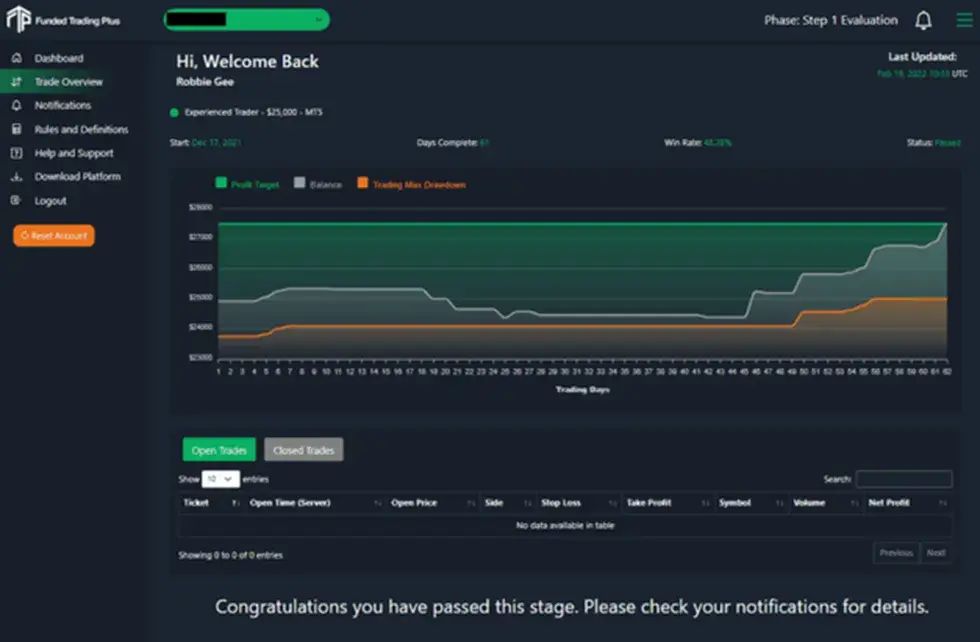Sort table by Open Time (Server) column

click(315, 503)
